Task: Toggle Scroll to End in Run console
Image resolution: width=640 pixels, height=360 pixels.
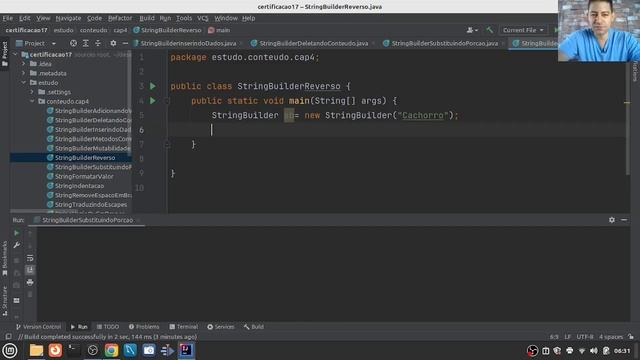Action: point(30,270)
